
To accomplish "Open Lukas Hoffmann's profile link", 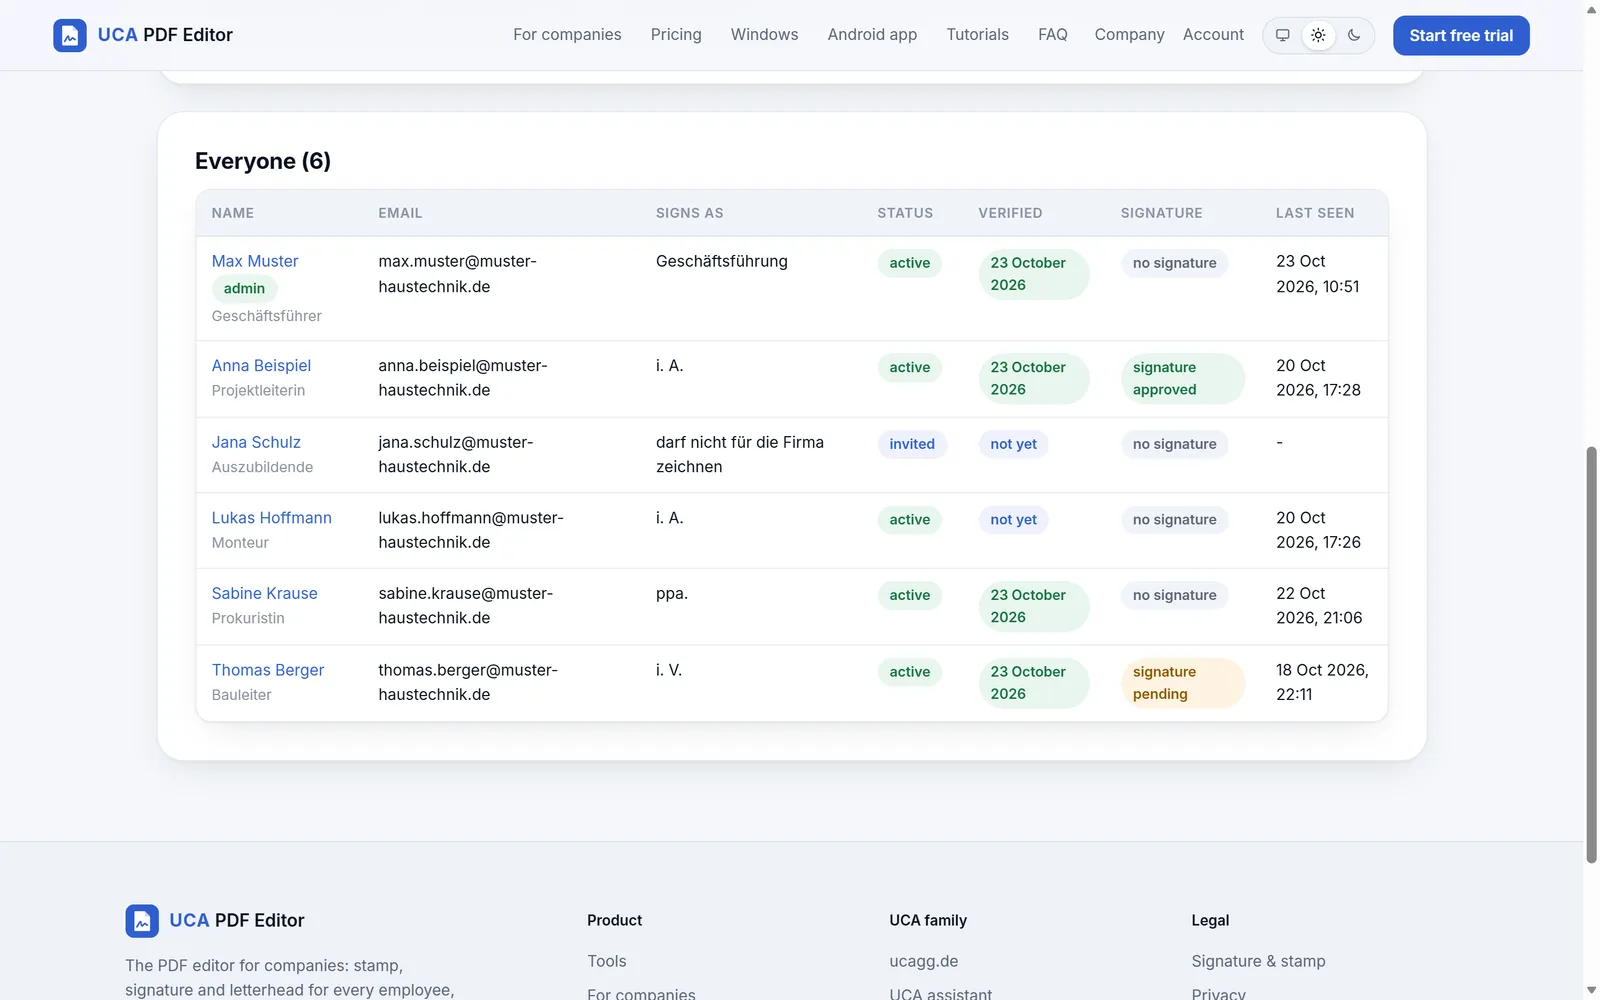I will [x=271, y=518].
